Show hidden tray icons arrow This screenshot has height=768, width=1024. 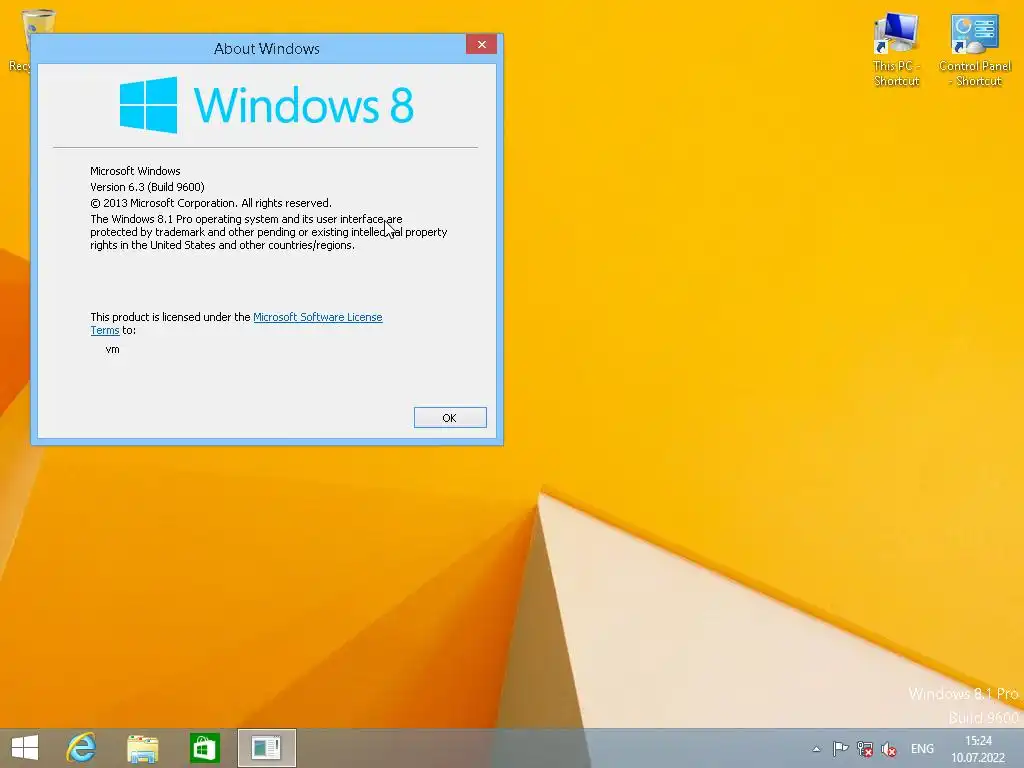point(816,749)
